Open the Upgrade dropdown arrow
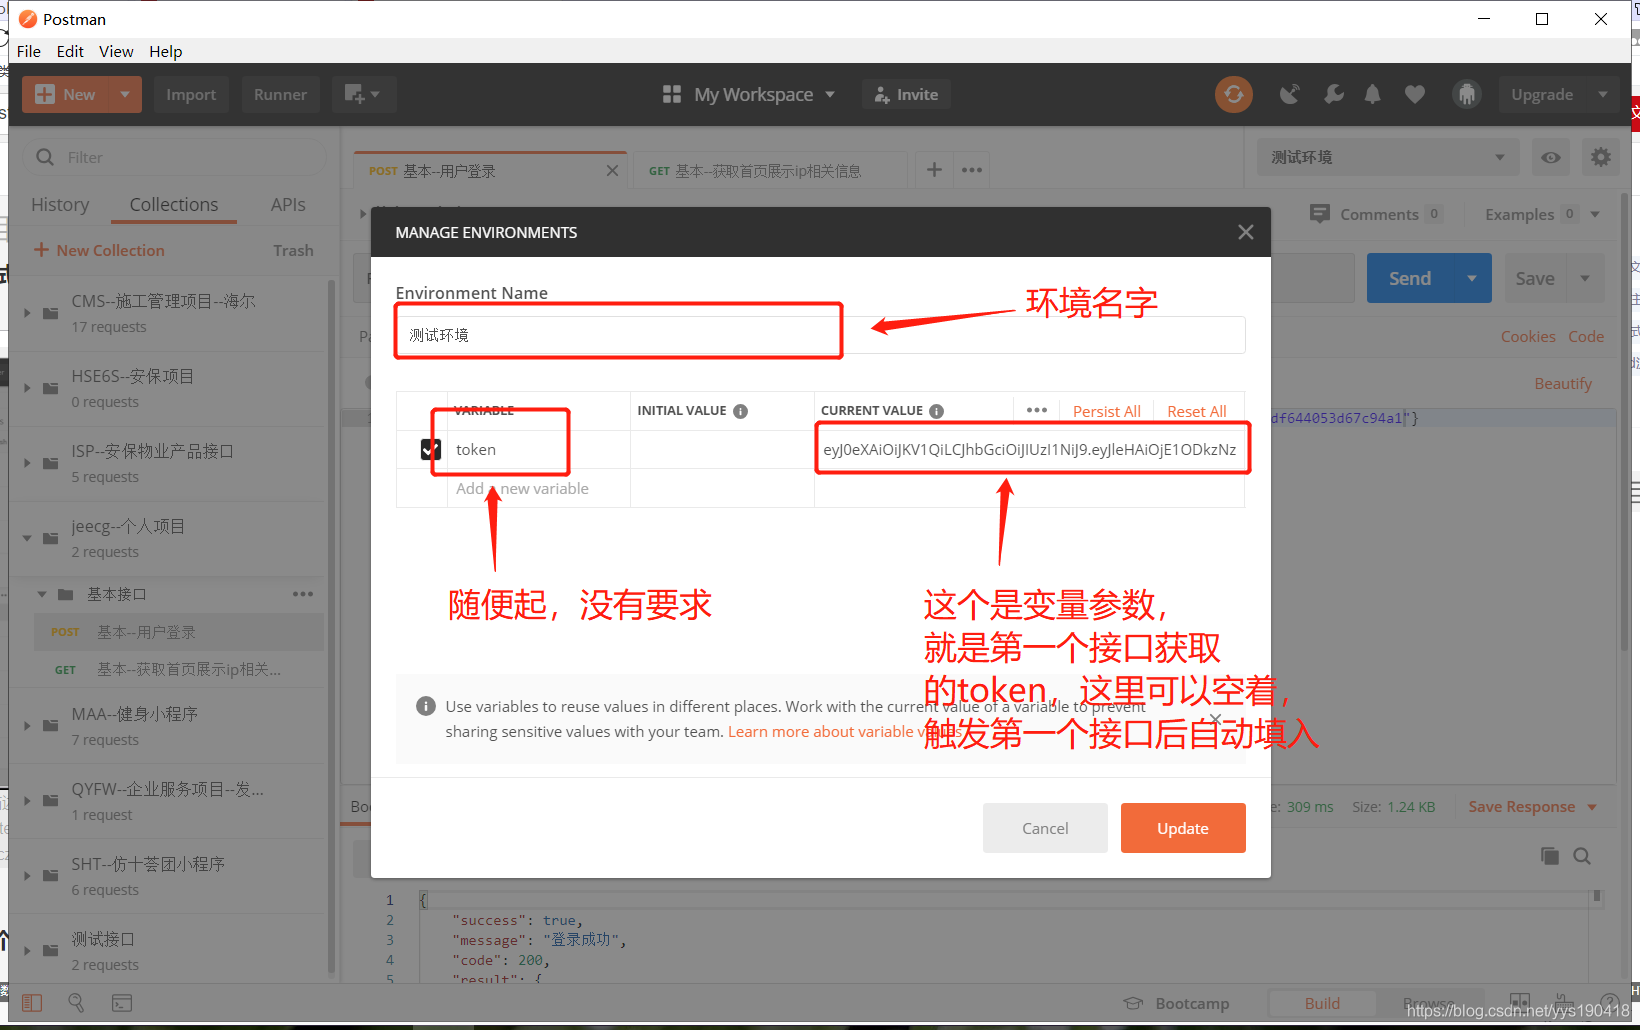The height and width of the screenshot is (1030, 1640). tap(1603, 94)
